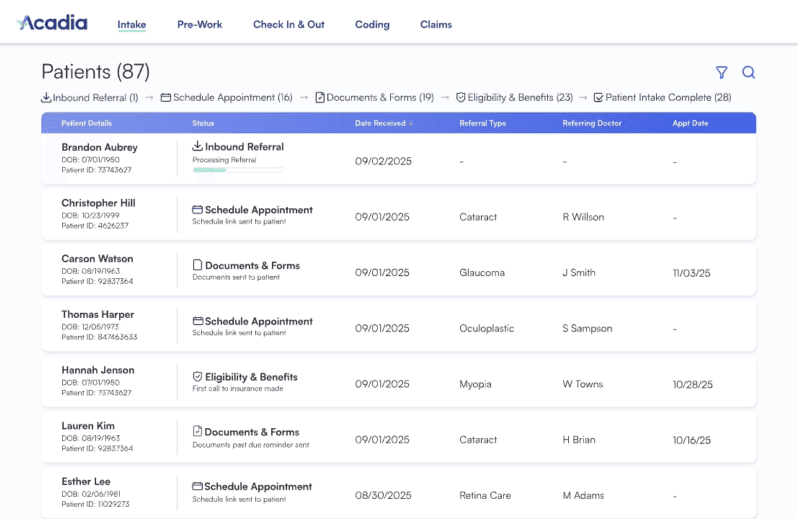The width and height of the screenshot is (798, 519).
Task: Click calendar icon in Esther Lee's status
Action: click(197, 487)
